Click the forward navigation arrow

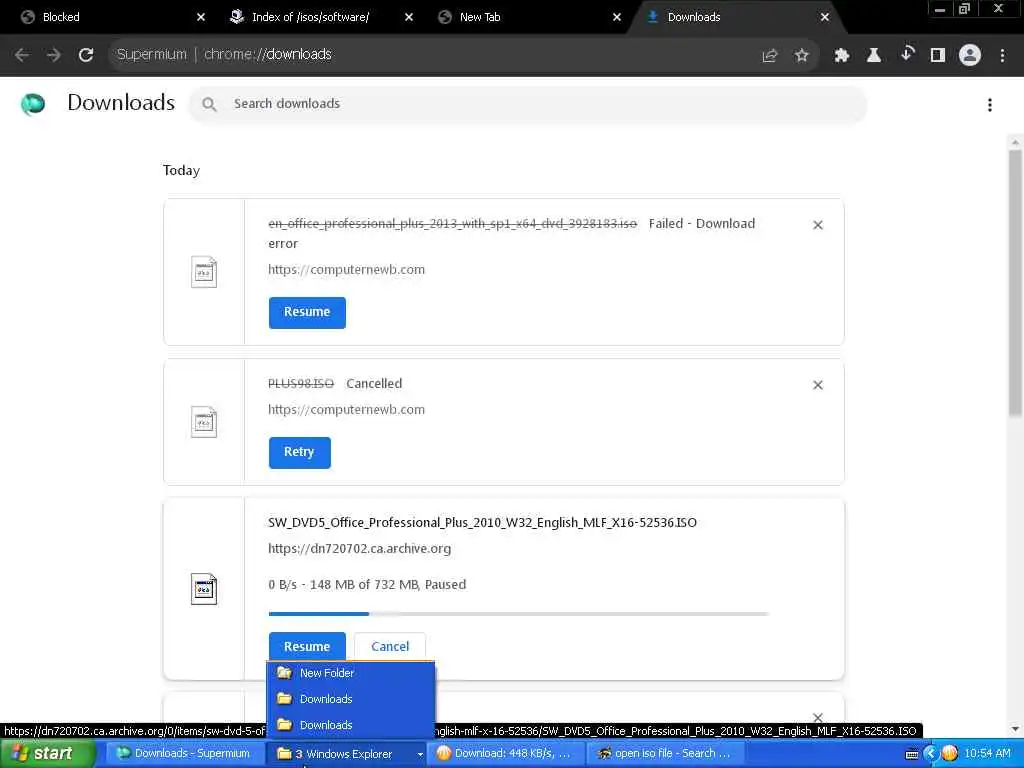pos(54,55)
